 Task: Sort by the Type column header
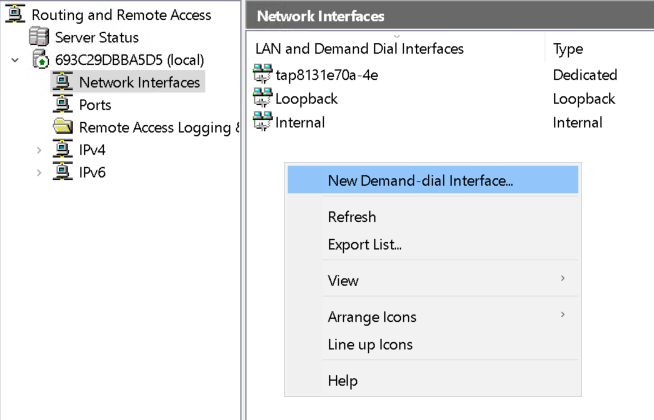click(568, 49)
